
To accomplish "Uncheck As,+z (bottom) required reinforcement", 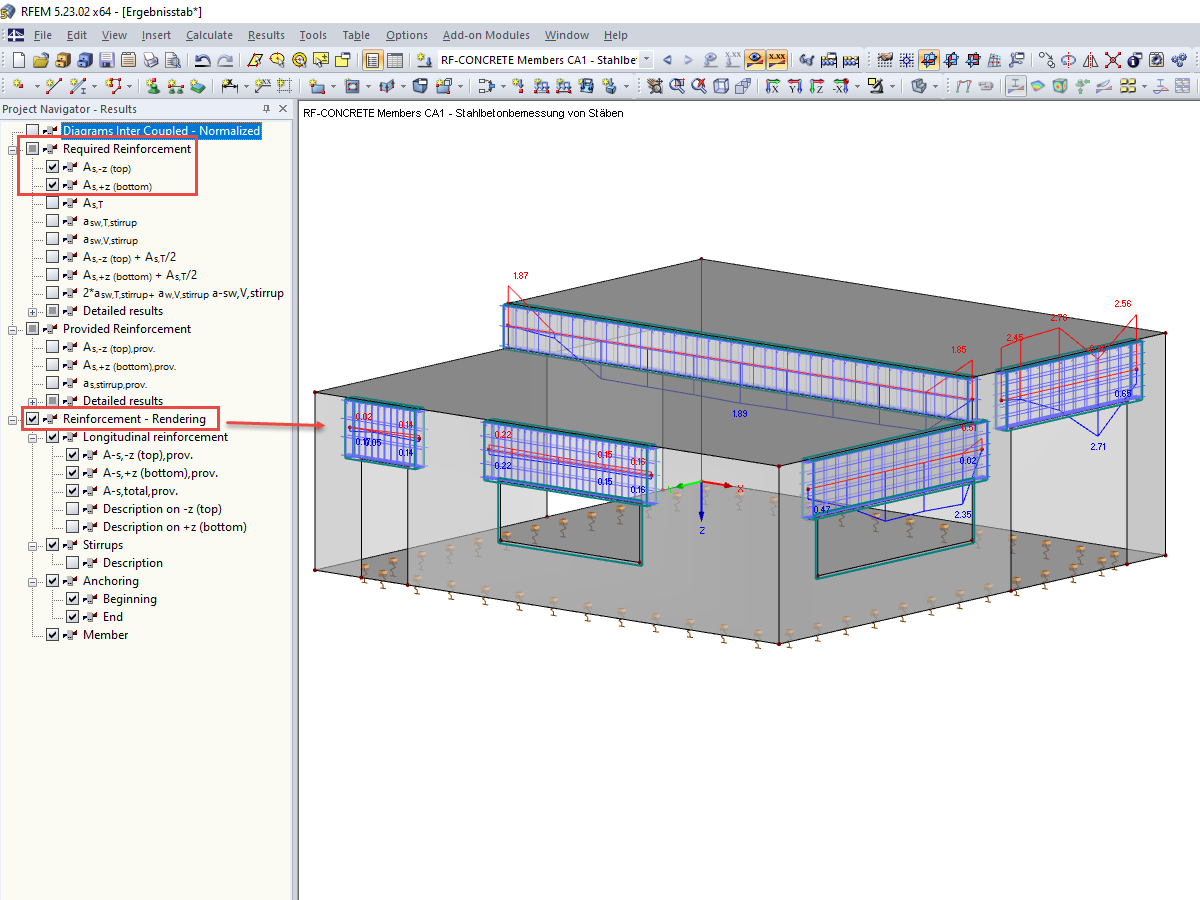I will [53, 185].
